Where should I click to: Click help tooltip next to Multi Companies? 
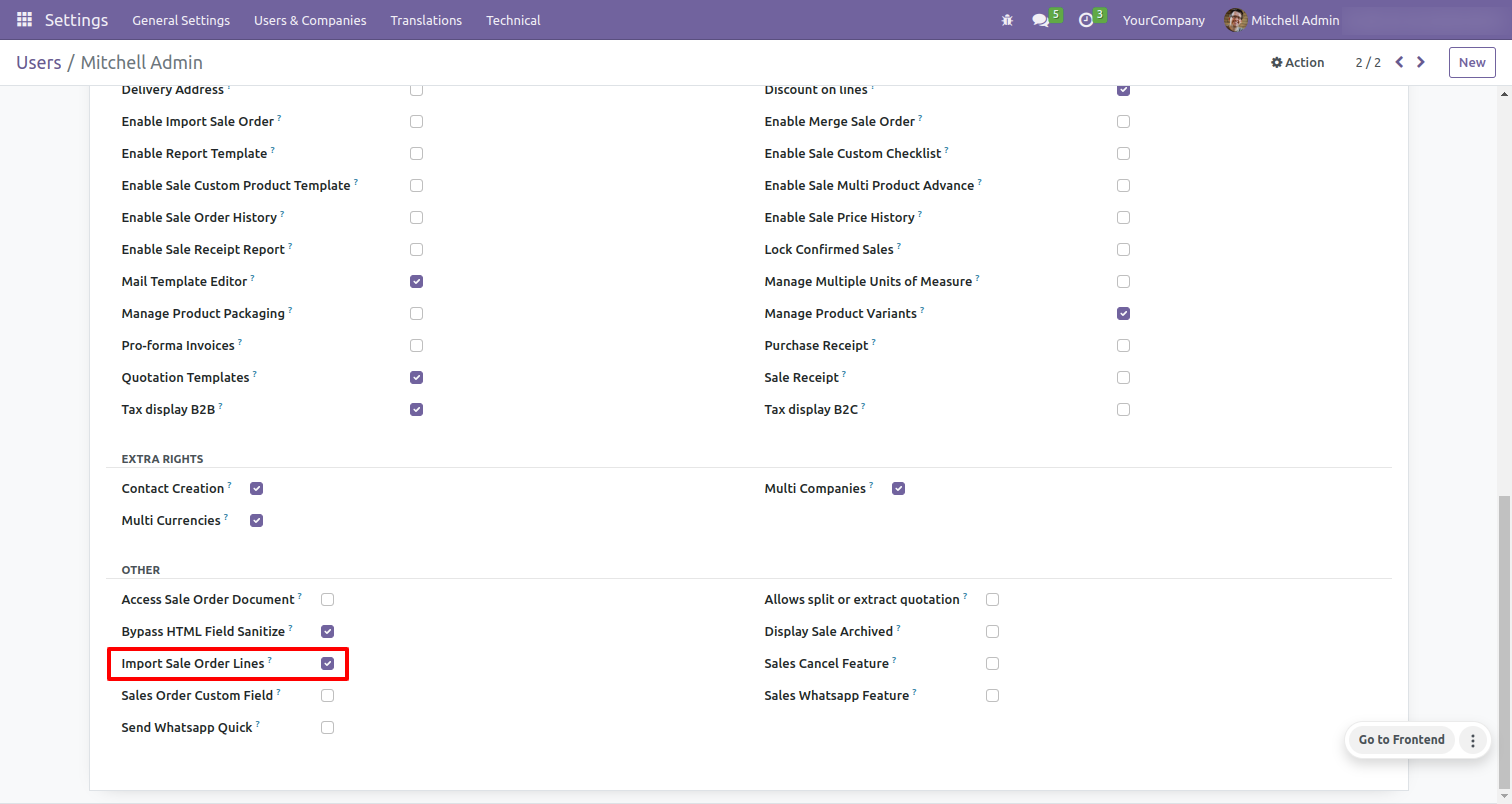pos(871,485)
